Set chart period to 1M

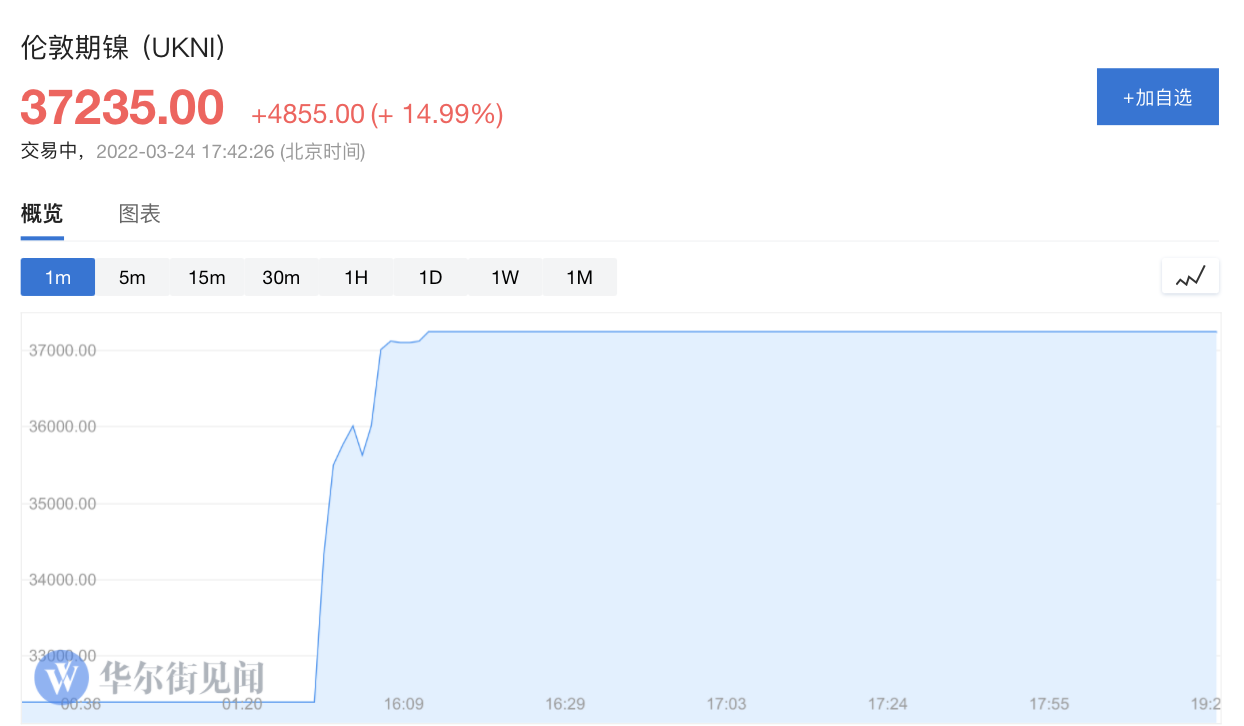point(579,277)
